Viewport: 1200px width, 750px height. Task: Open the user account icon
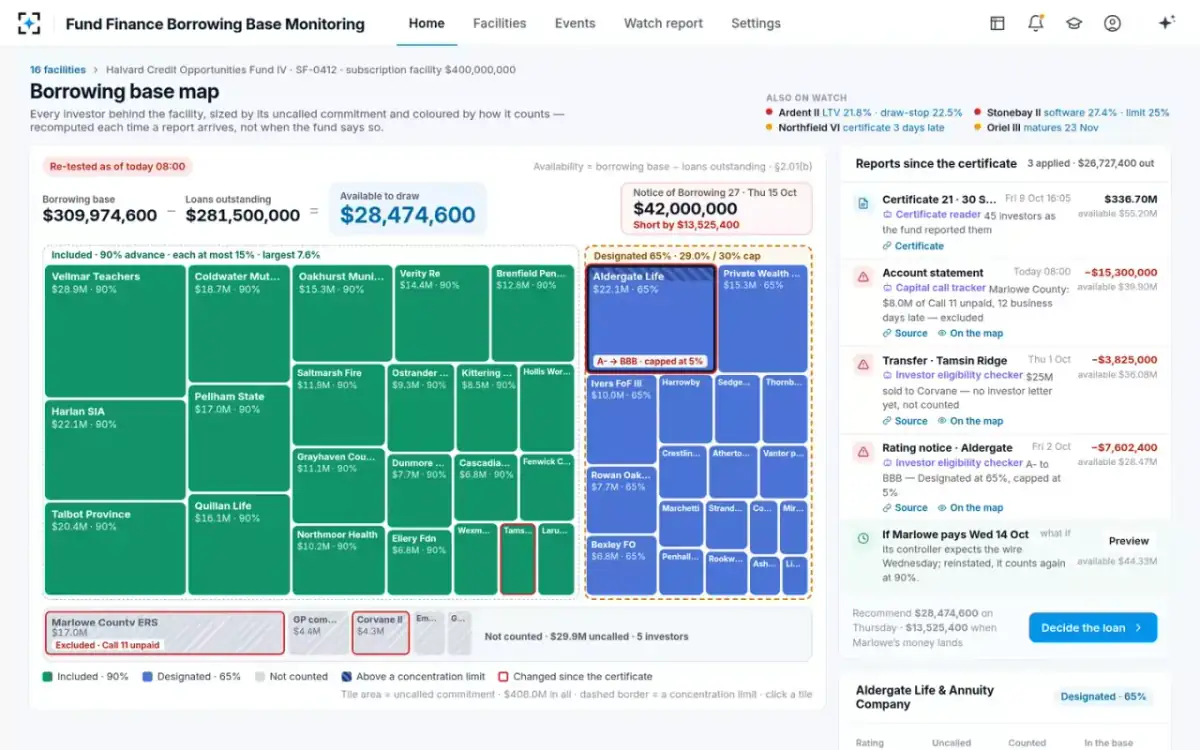(1112, 23)
